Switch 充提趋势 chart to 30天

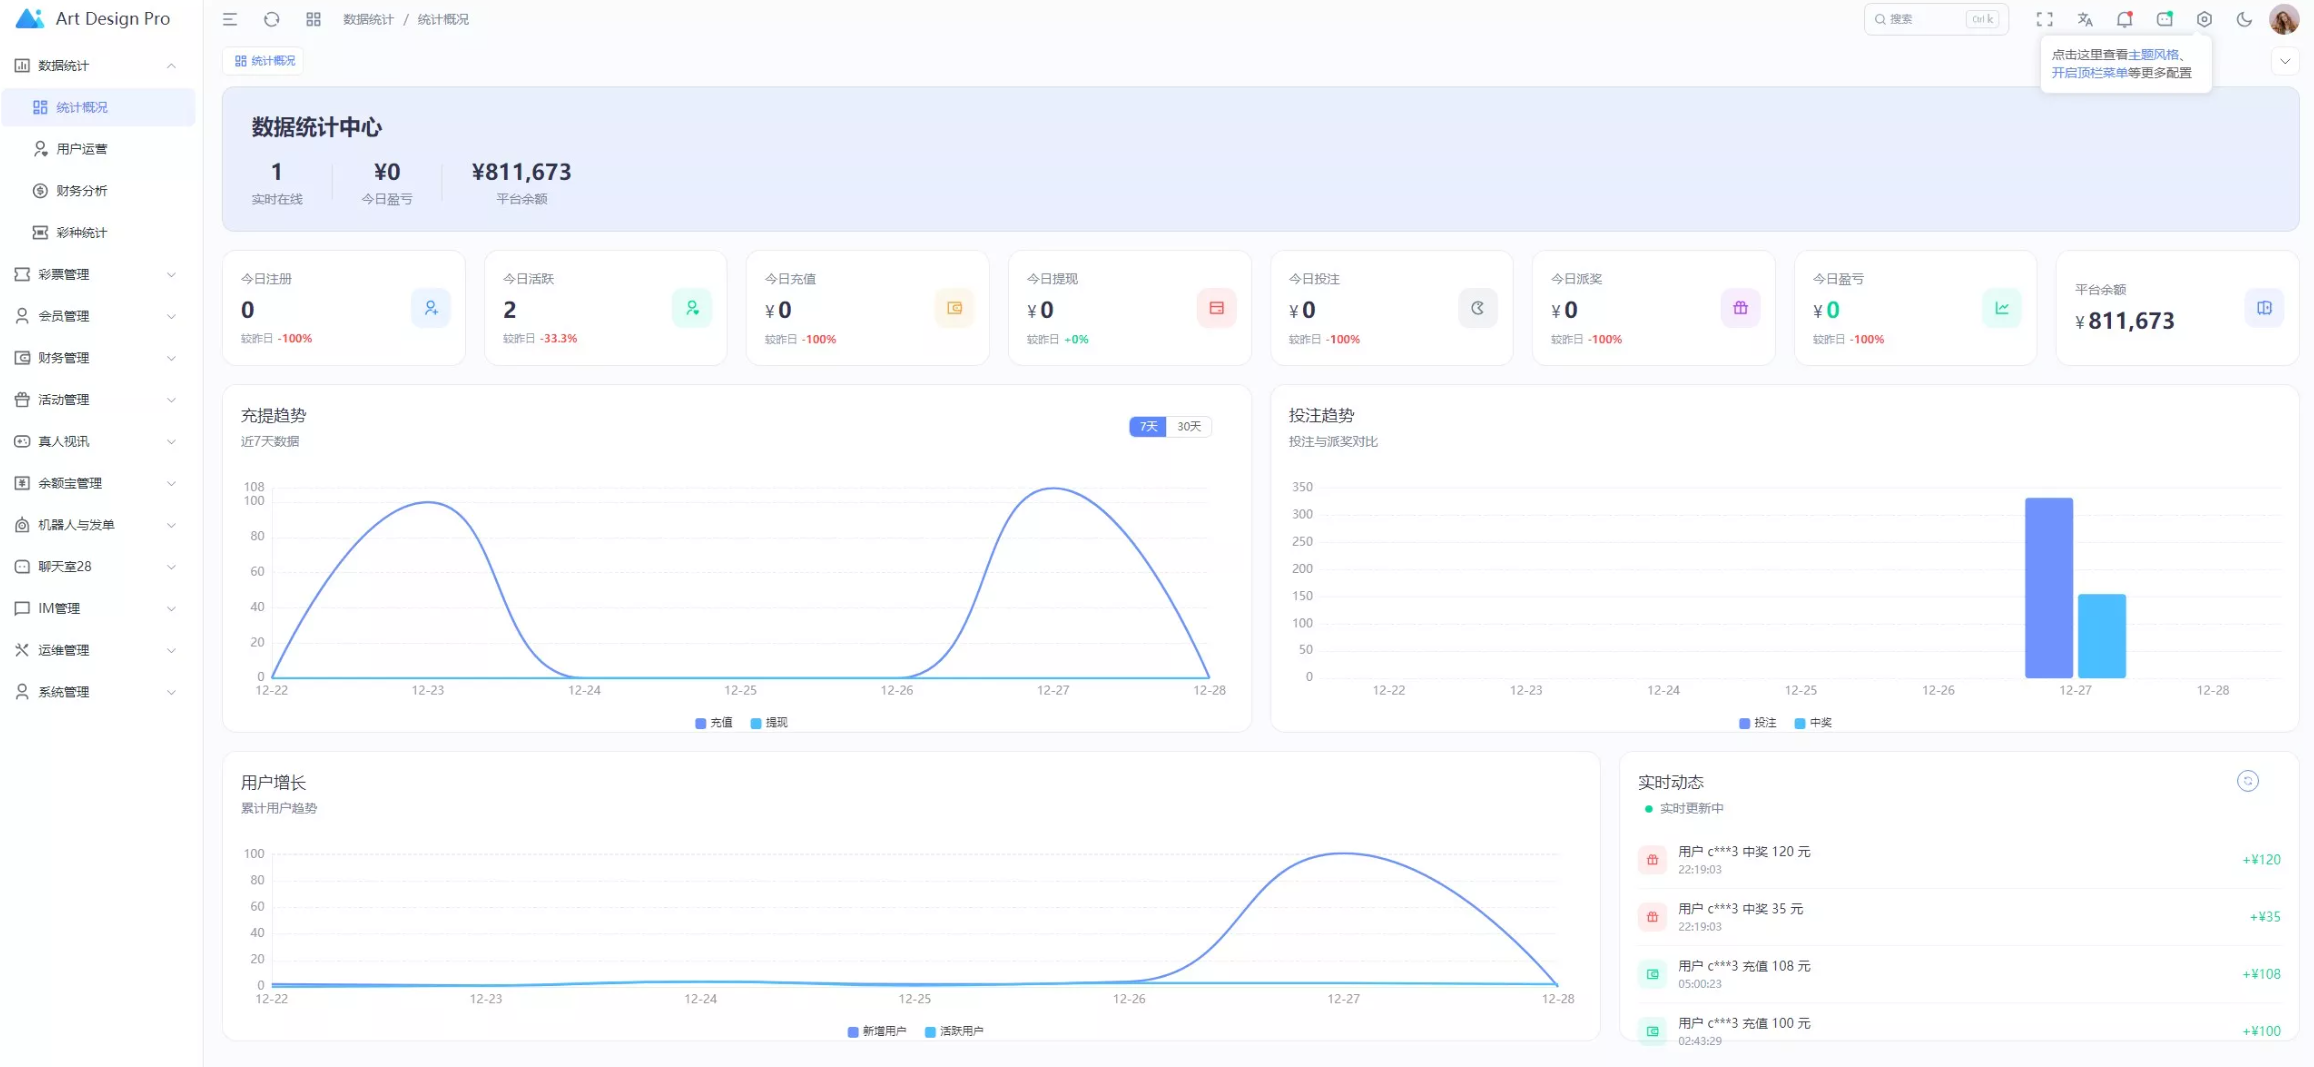pyautogui.click(x=1189, y=427)
